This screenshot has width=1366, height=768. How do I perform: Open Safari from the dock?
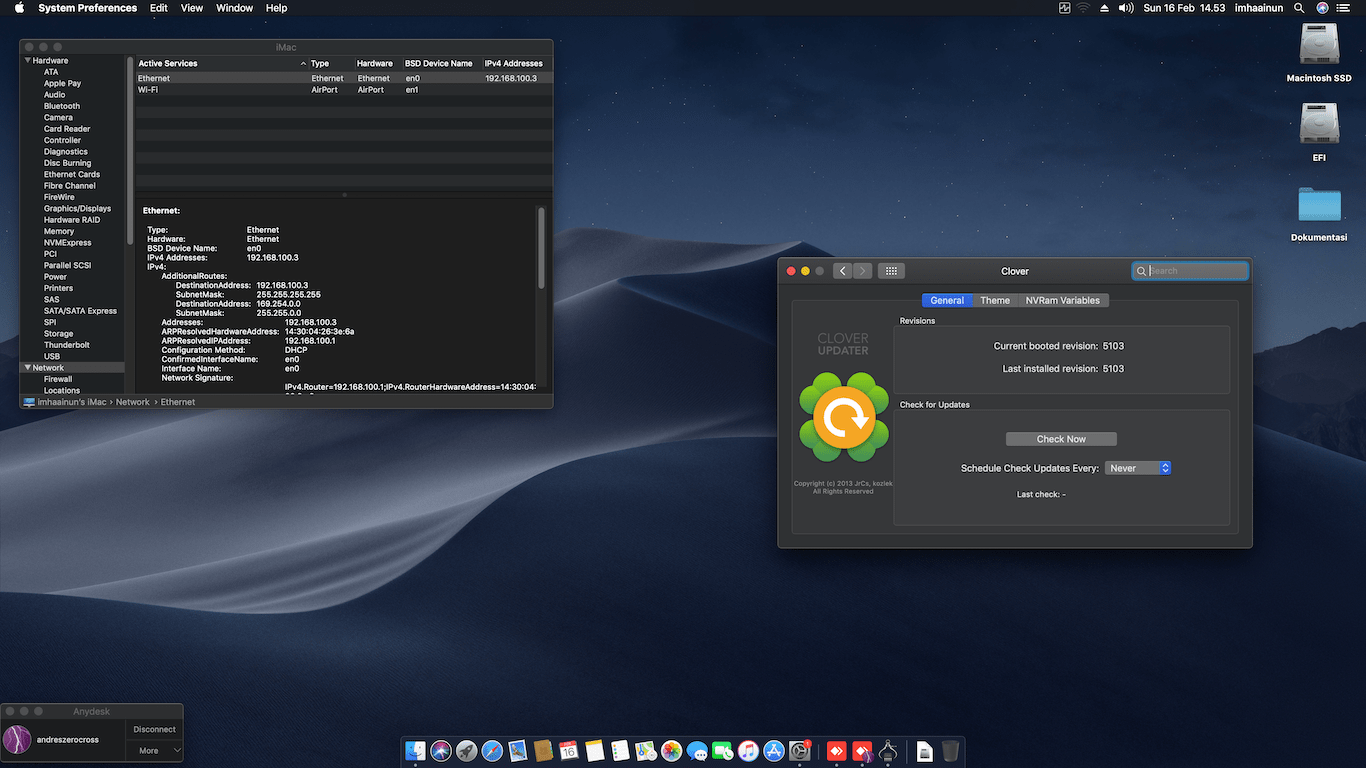point(492,751)
